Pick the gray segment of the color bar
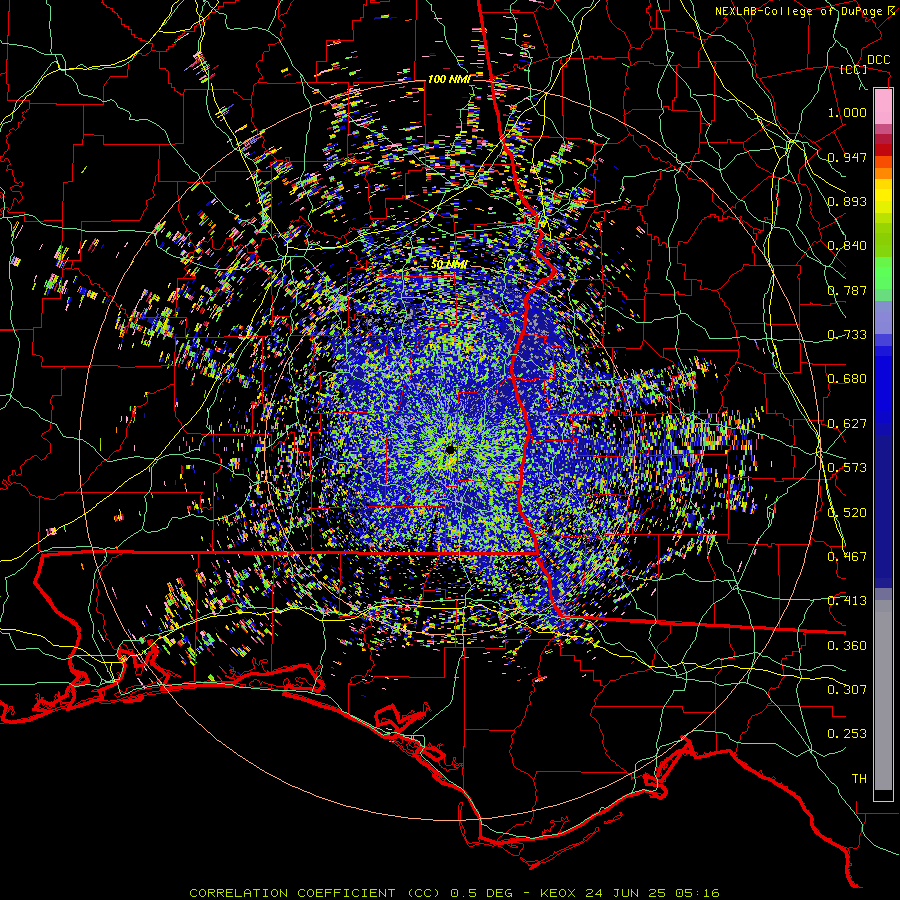 click(x=883, y=695)
